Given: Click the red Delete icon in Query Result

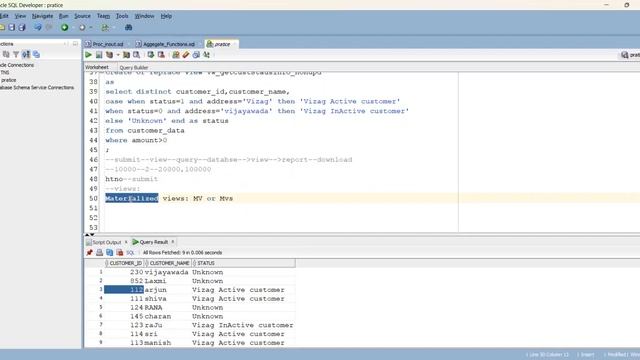Looking at the screenshot, I should 120,253.
